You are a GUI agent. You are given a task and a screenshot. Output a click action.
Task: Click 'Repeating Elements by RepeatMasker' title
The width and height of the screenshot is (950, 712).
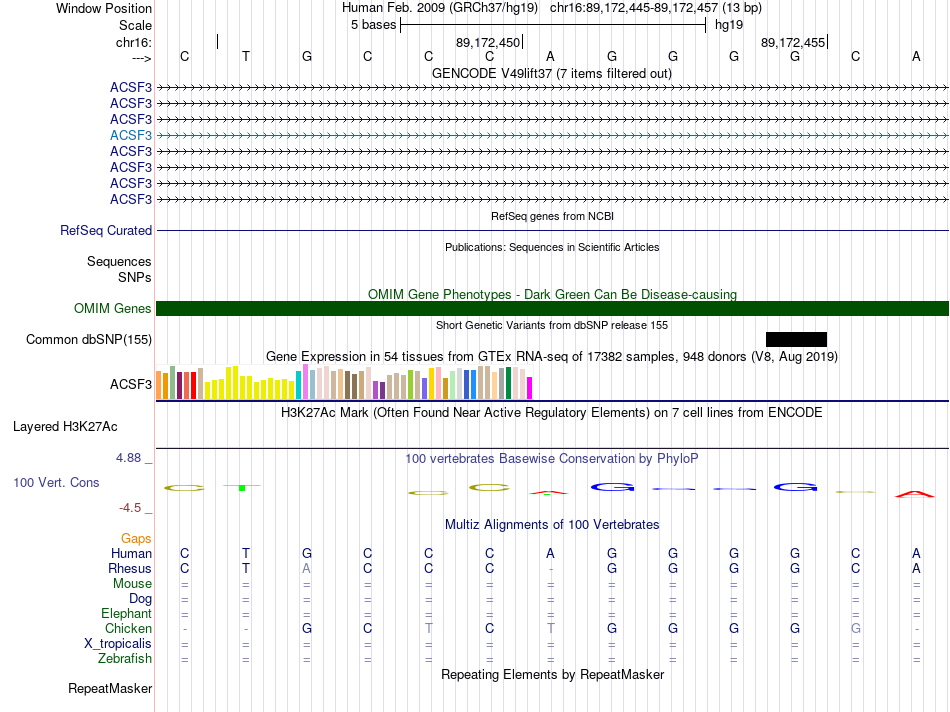click(x=552, y=674)
